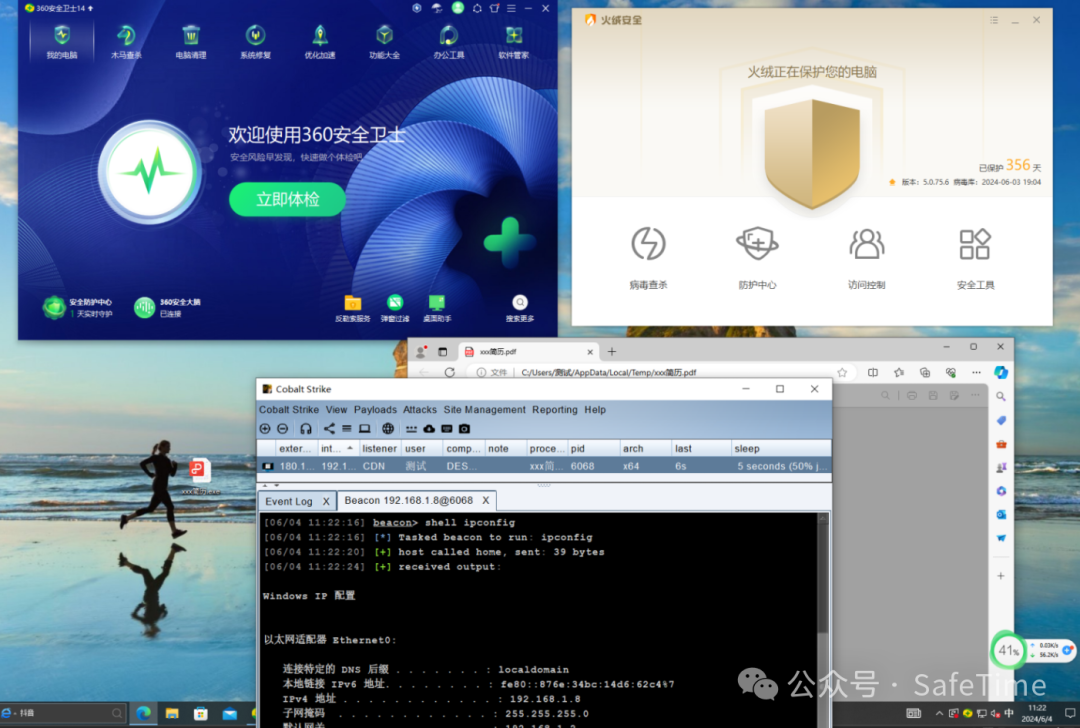
Task: Open 软件管家 software manager in 360
Action: [x=514, y=41]
